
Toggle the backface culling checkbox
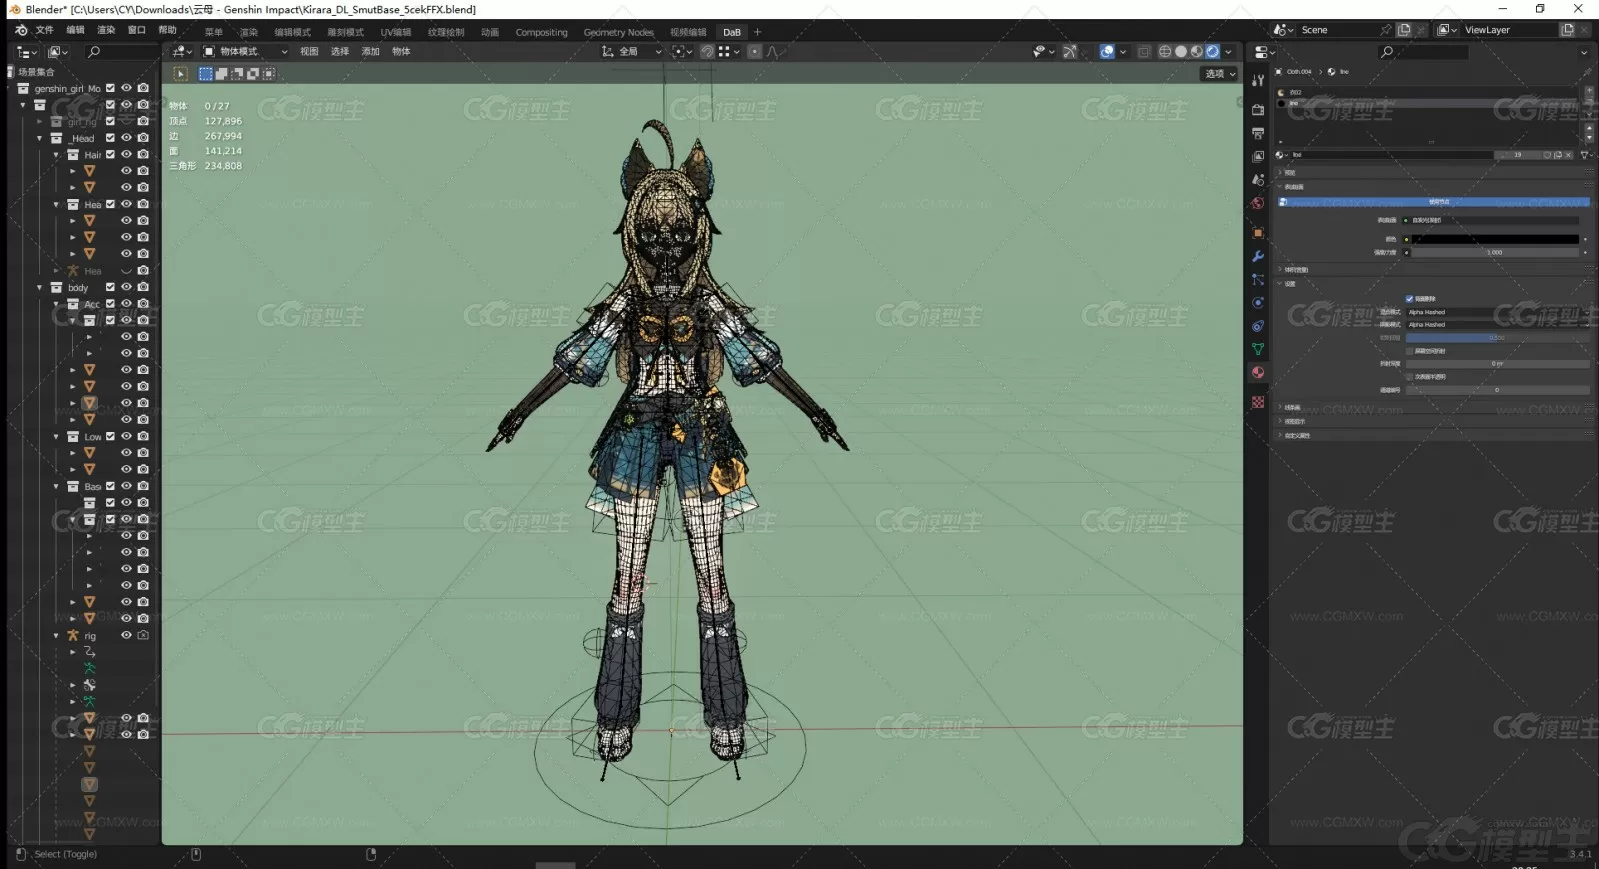click(x=1410, y=299)
